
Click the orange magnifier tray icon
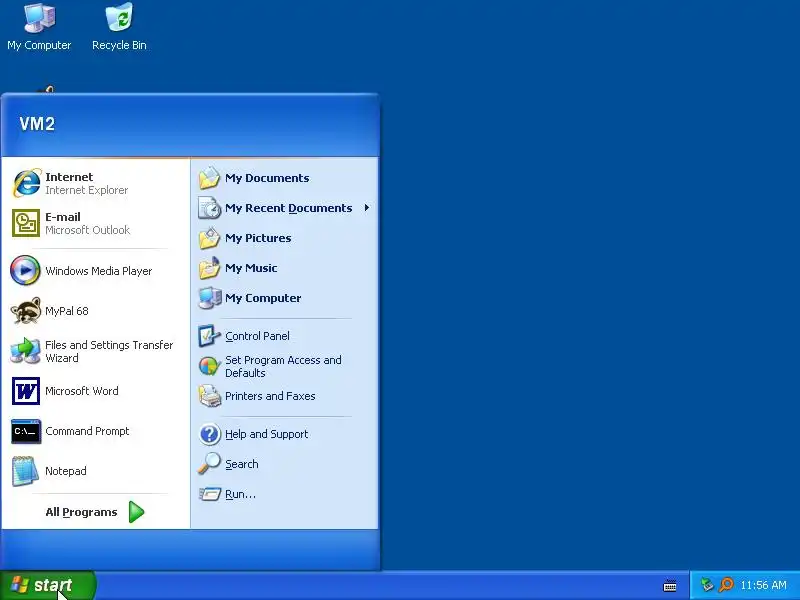pos(726,585)
